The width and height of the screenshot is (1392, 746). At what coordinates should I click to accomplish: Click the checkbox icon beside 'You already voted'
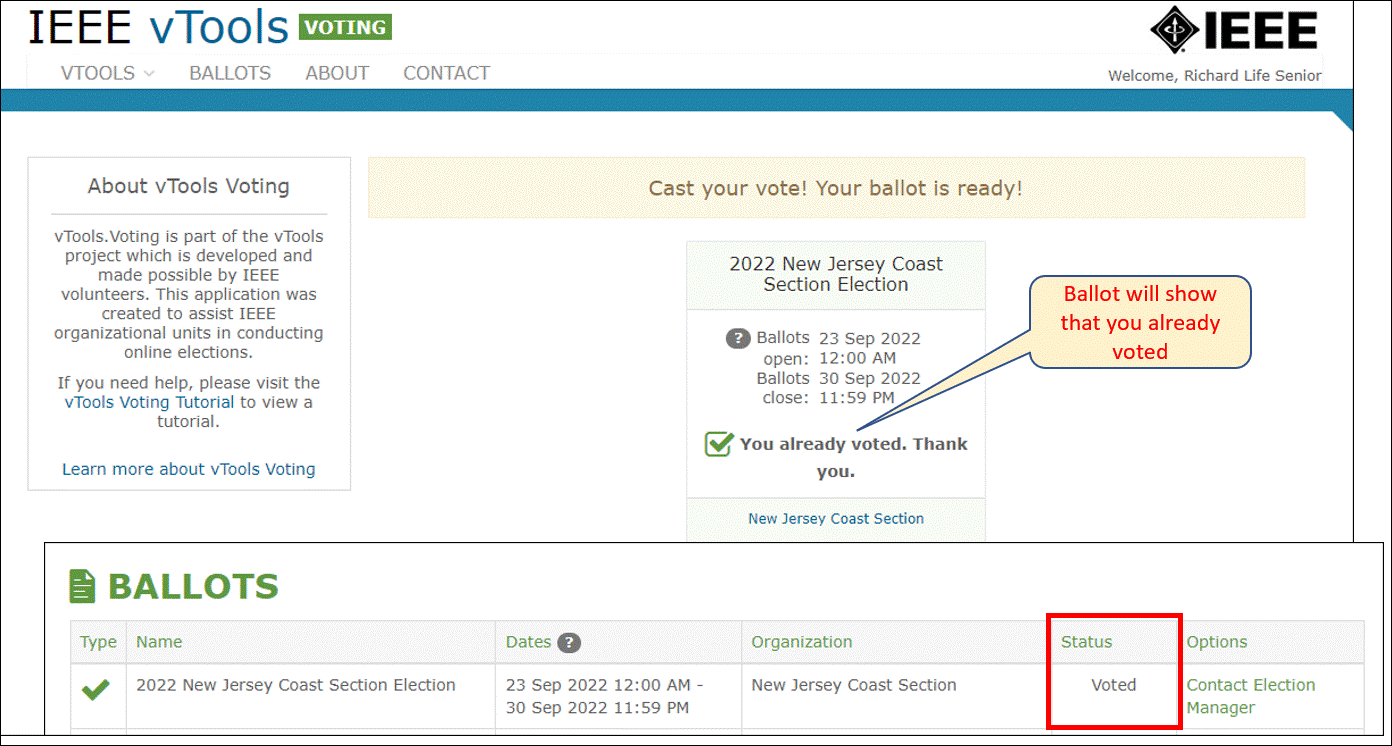click(718, 444)
